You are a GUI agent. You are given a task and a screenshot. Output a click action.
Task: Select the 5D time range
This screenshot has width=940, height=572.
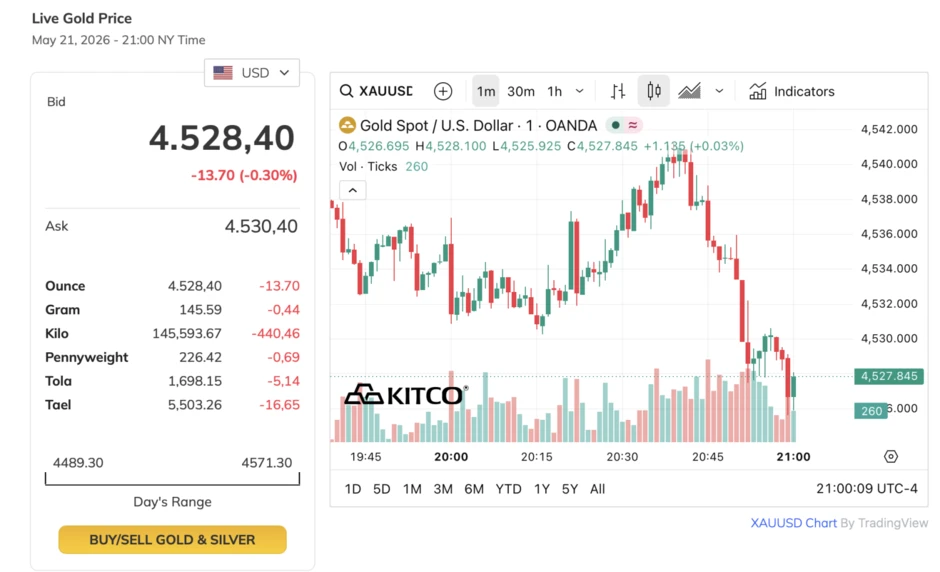pos(381,489)
